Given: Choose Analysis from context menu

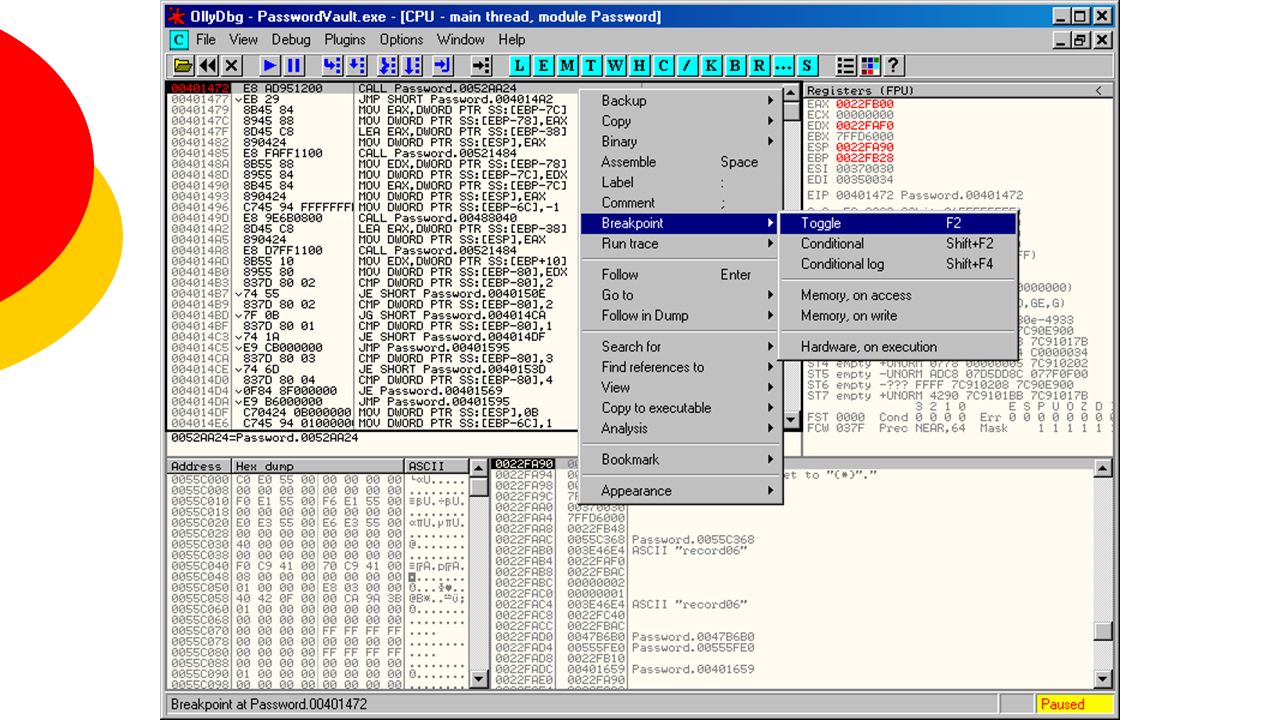Looking at the screenshot, I should click(681, 428).
